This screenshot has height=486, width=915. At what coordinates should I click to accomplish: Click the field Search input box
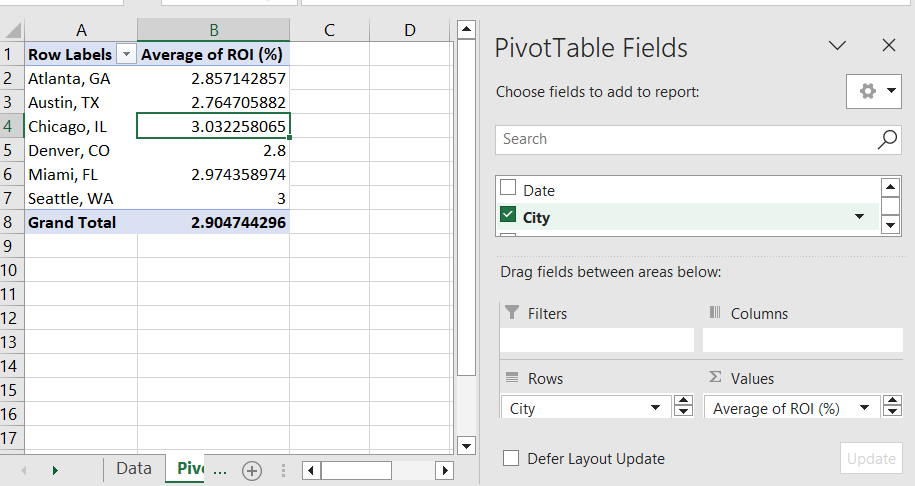[x=685, y=140]
